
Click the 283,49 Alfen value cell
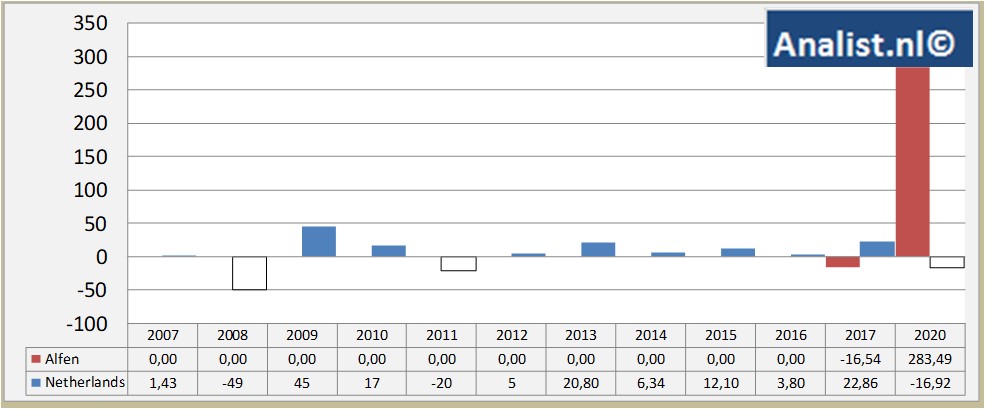[930, 357]
